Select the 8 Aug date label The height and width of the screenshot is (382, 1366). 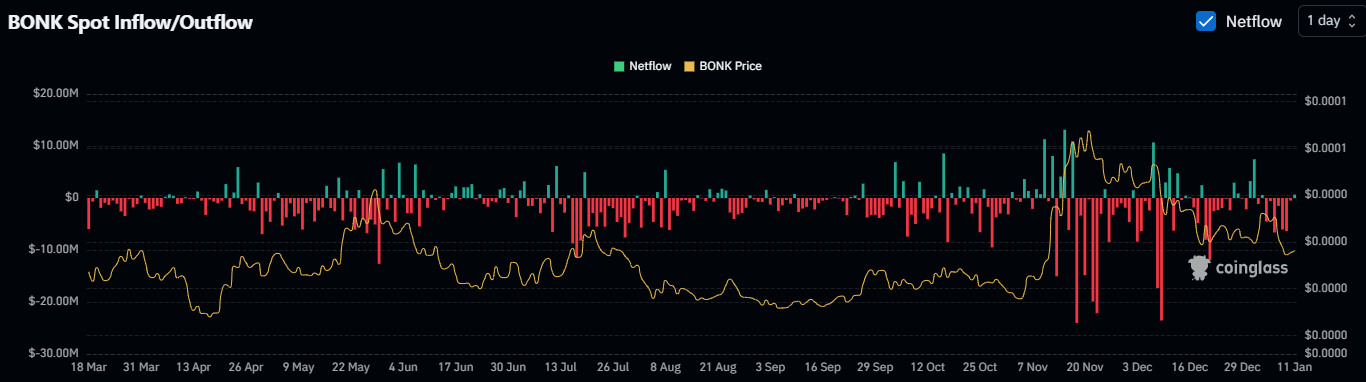pyautogui.click(x=665, y=367)
